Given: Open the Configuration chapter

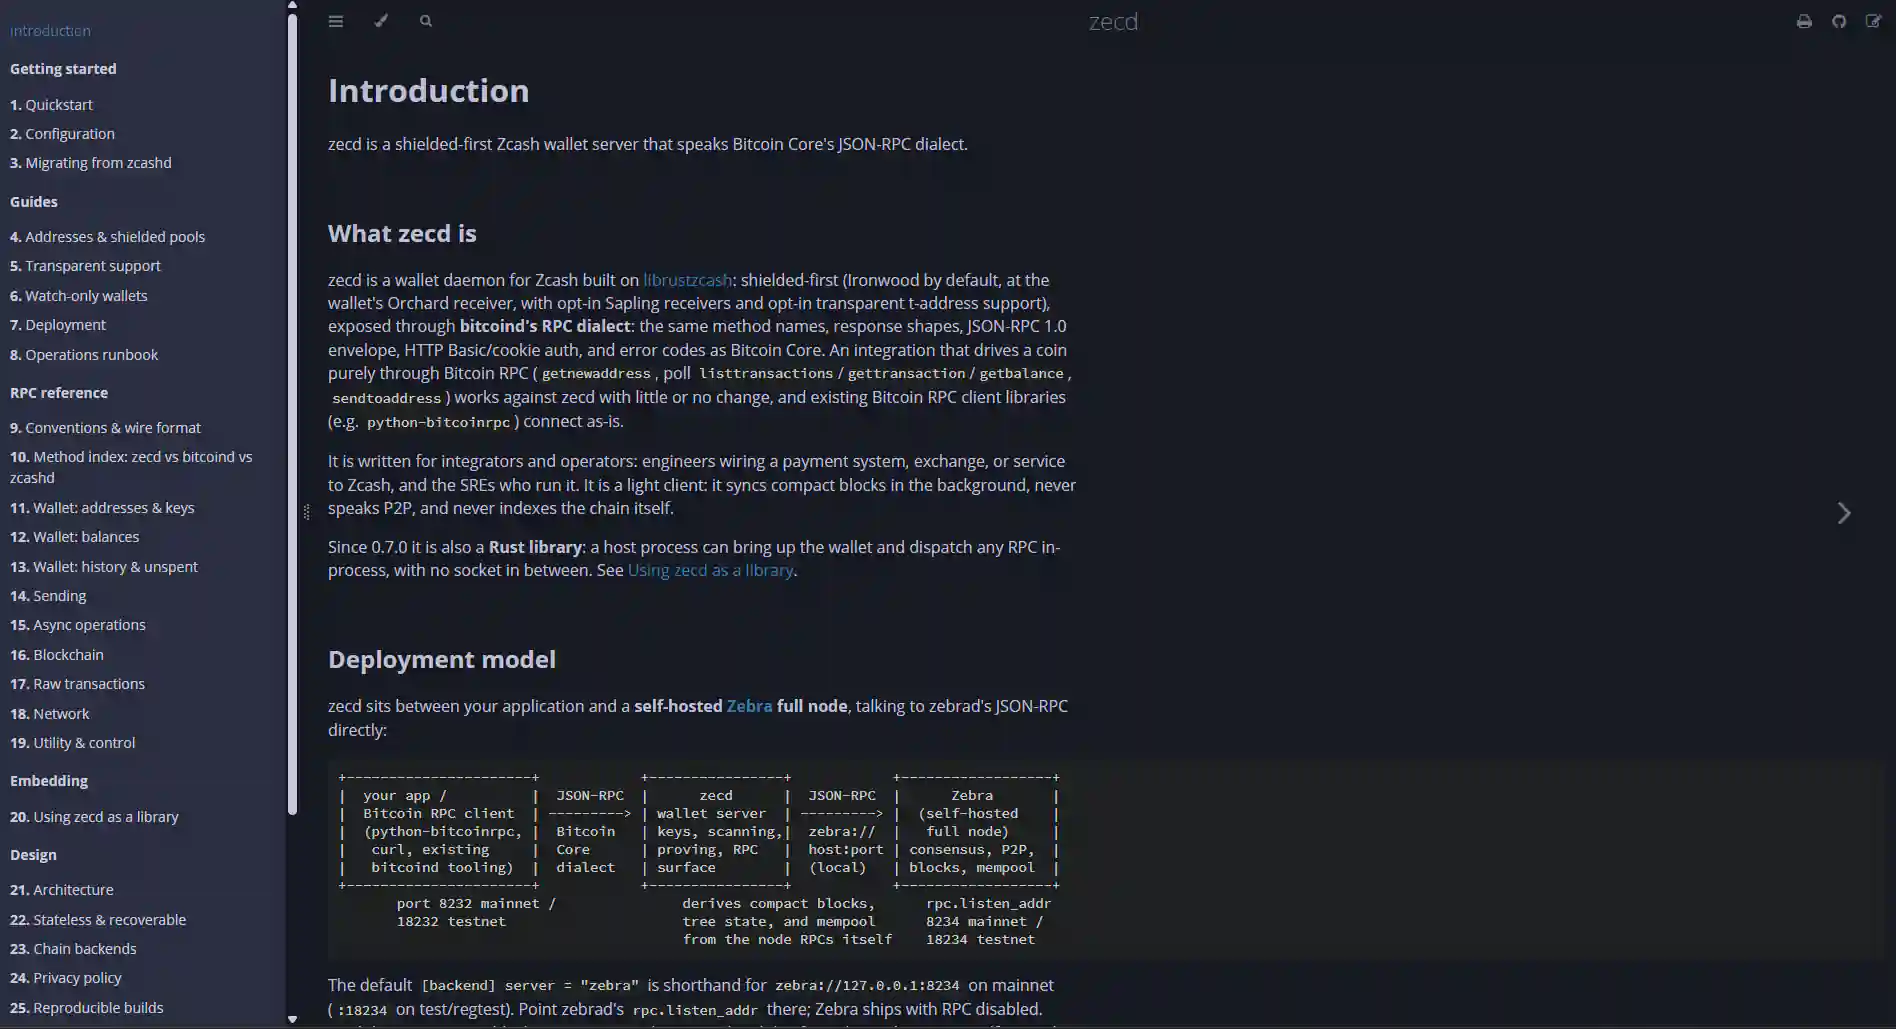Looking at the screenshot, I should 62,134.
